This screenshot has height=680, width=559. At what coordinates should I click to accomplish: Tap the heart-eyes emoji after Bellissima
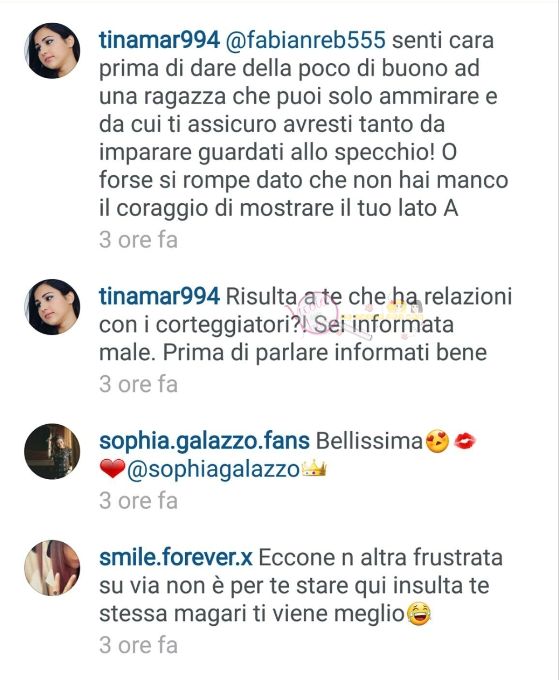click(x=437, y=442)
